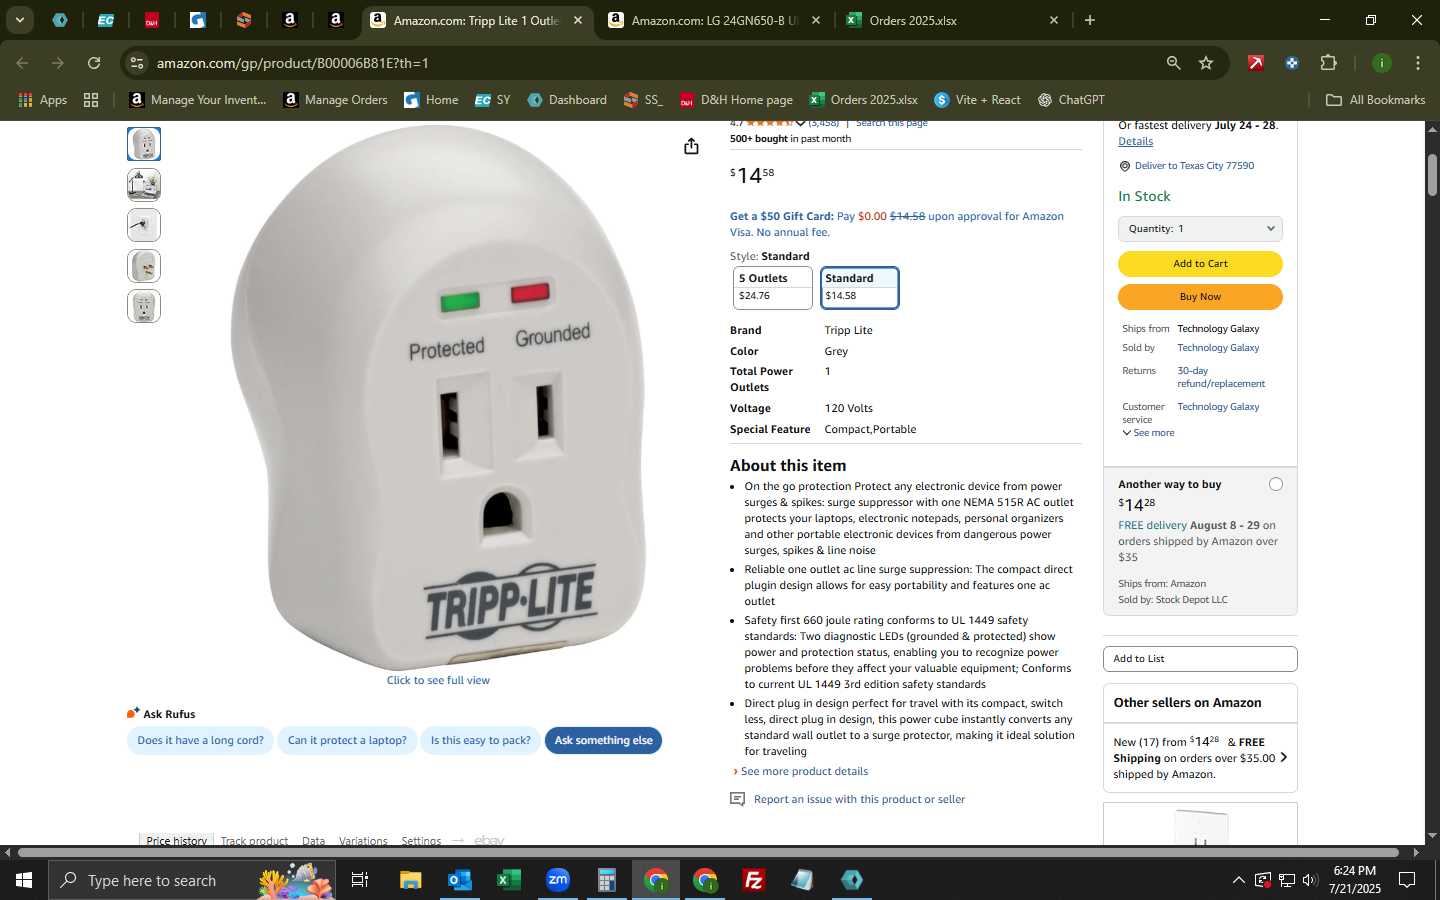The height and width of the screenshot is (900, 1440).
Task: Open the Zoom app in the taskbar
Action: pos(558,880)
